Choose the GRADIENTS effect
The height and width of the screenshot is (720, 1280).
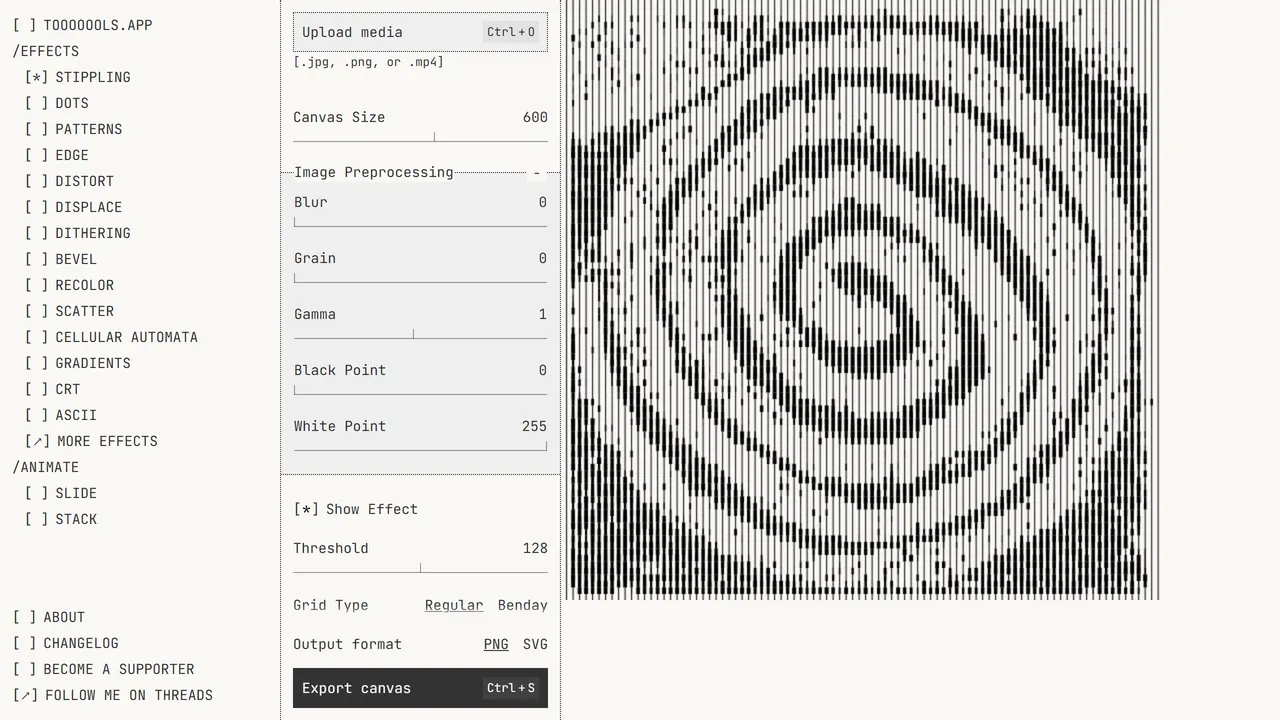78,363
